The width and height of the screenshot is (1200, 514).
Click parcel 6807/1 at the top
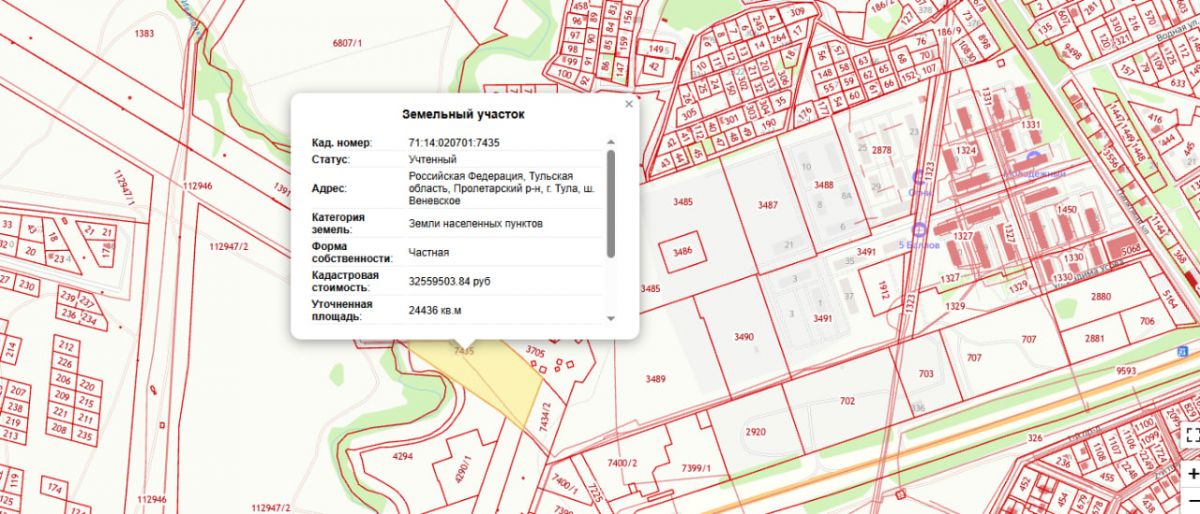click(346, 42)
